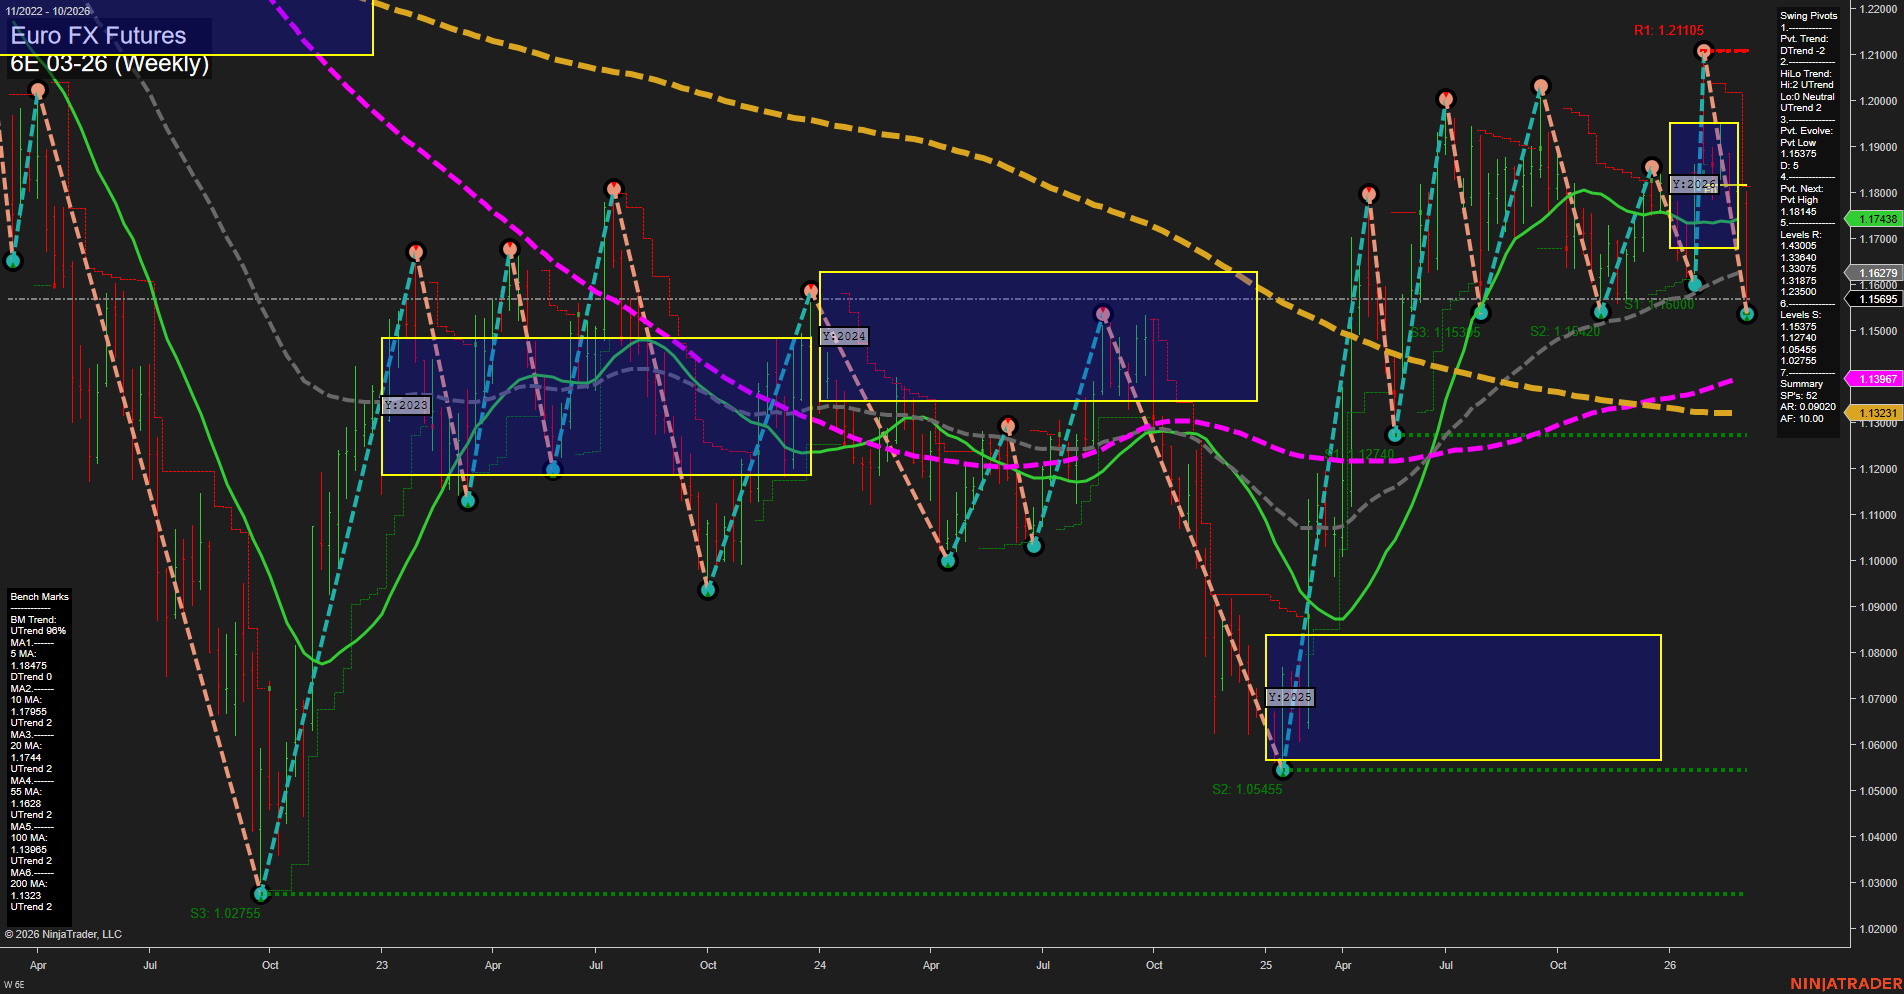Click the red swing high marker above the Y:2023 box
1904x994 pixels.
[417, 253]
